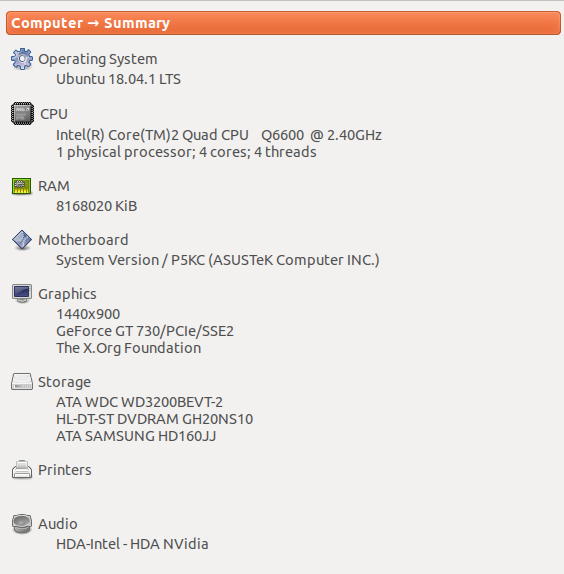This screenshot has height=574, width=564.
Task: Select the Storage section heading
Action: 64,382
